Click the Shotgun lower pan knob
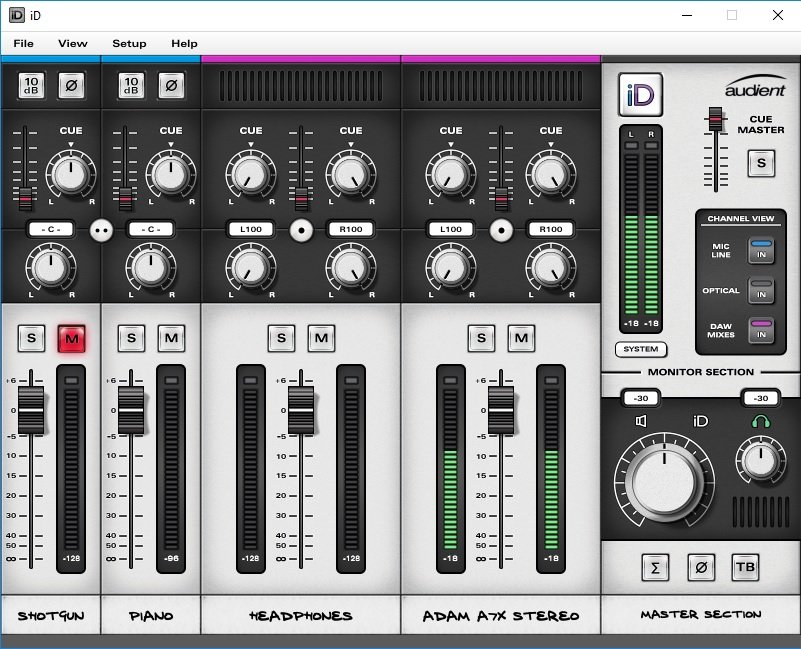The image size is (801, 649). [51, 267]
